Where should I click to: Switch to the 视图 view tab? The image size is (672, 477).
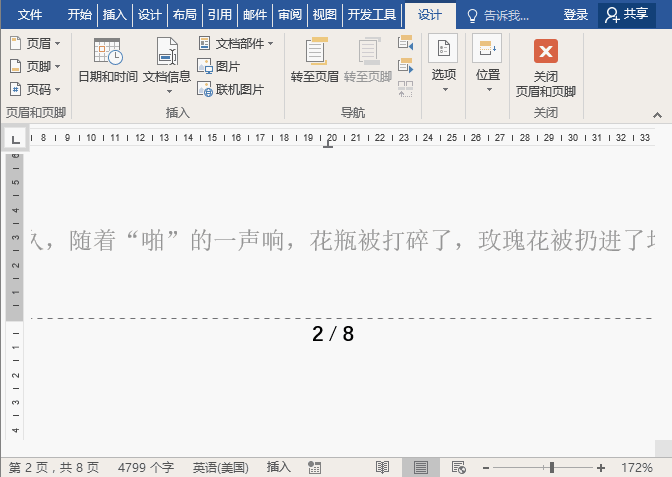pos(325,15)
